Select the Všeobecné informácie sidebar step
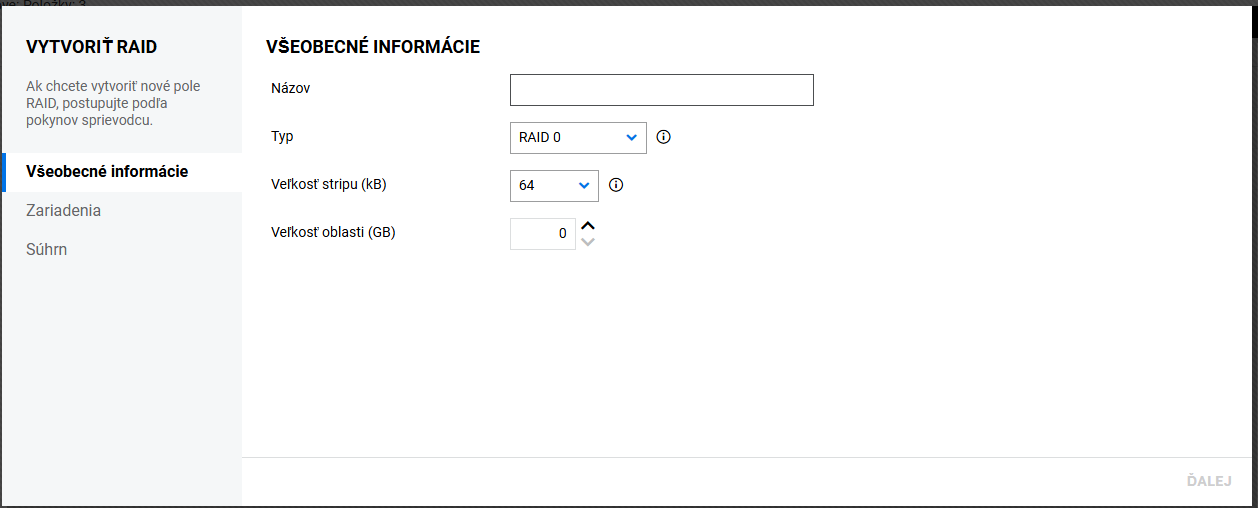 pos(107,172)
